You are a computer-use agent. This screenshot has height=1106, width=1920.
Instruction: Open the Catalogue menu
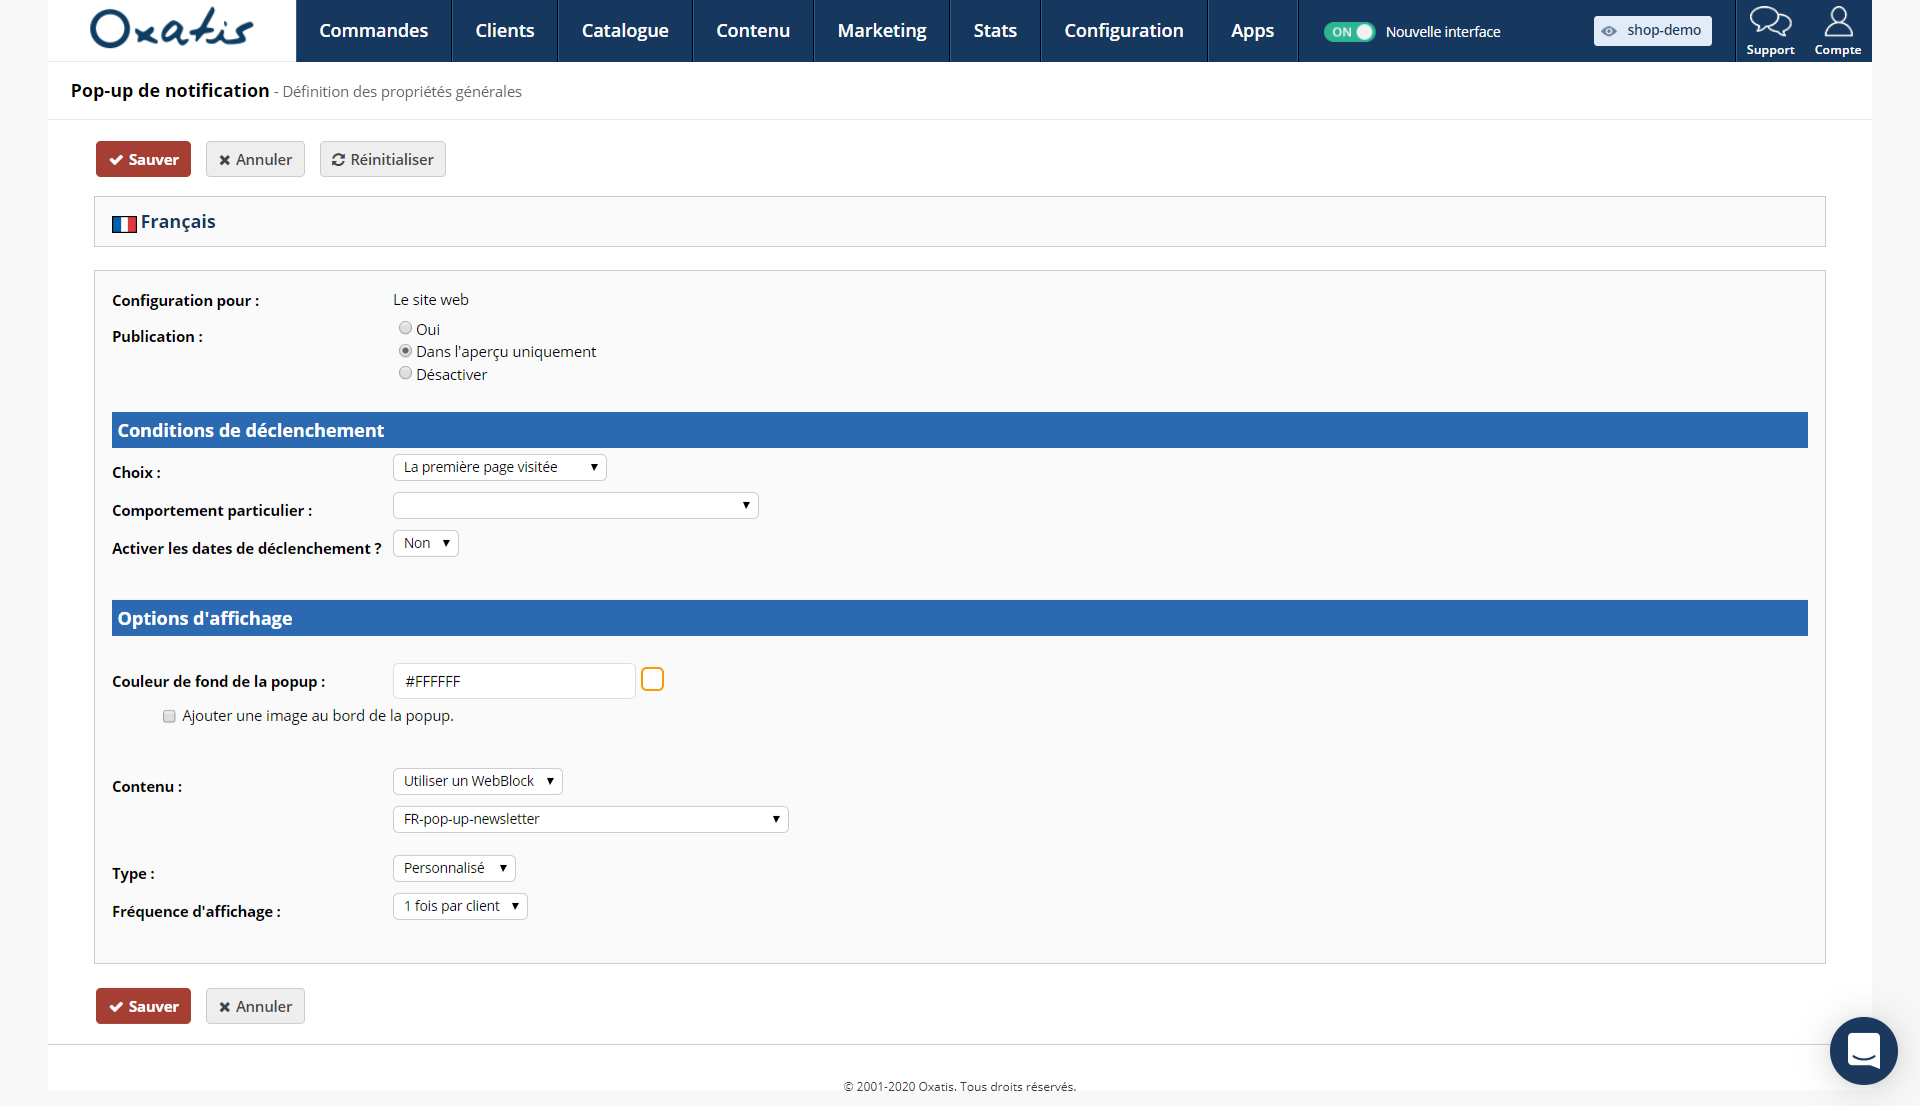pyautogui.click(x=625, y=31)
